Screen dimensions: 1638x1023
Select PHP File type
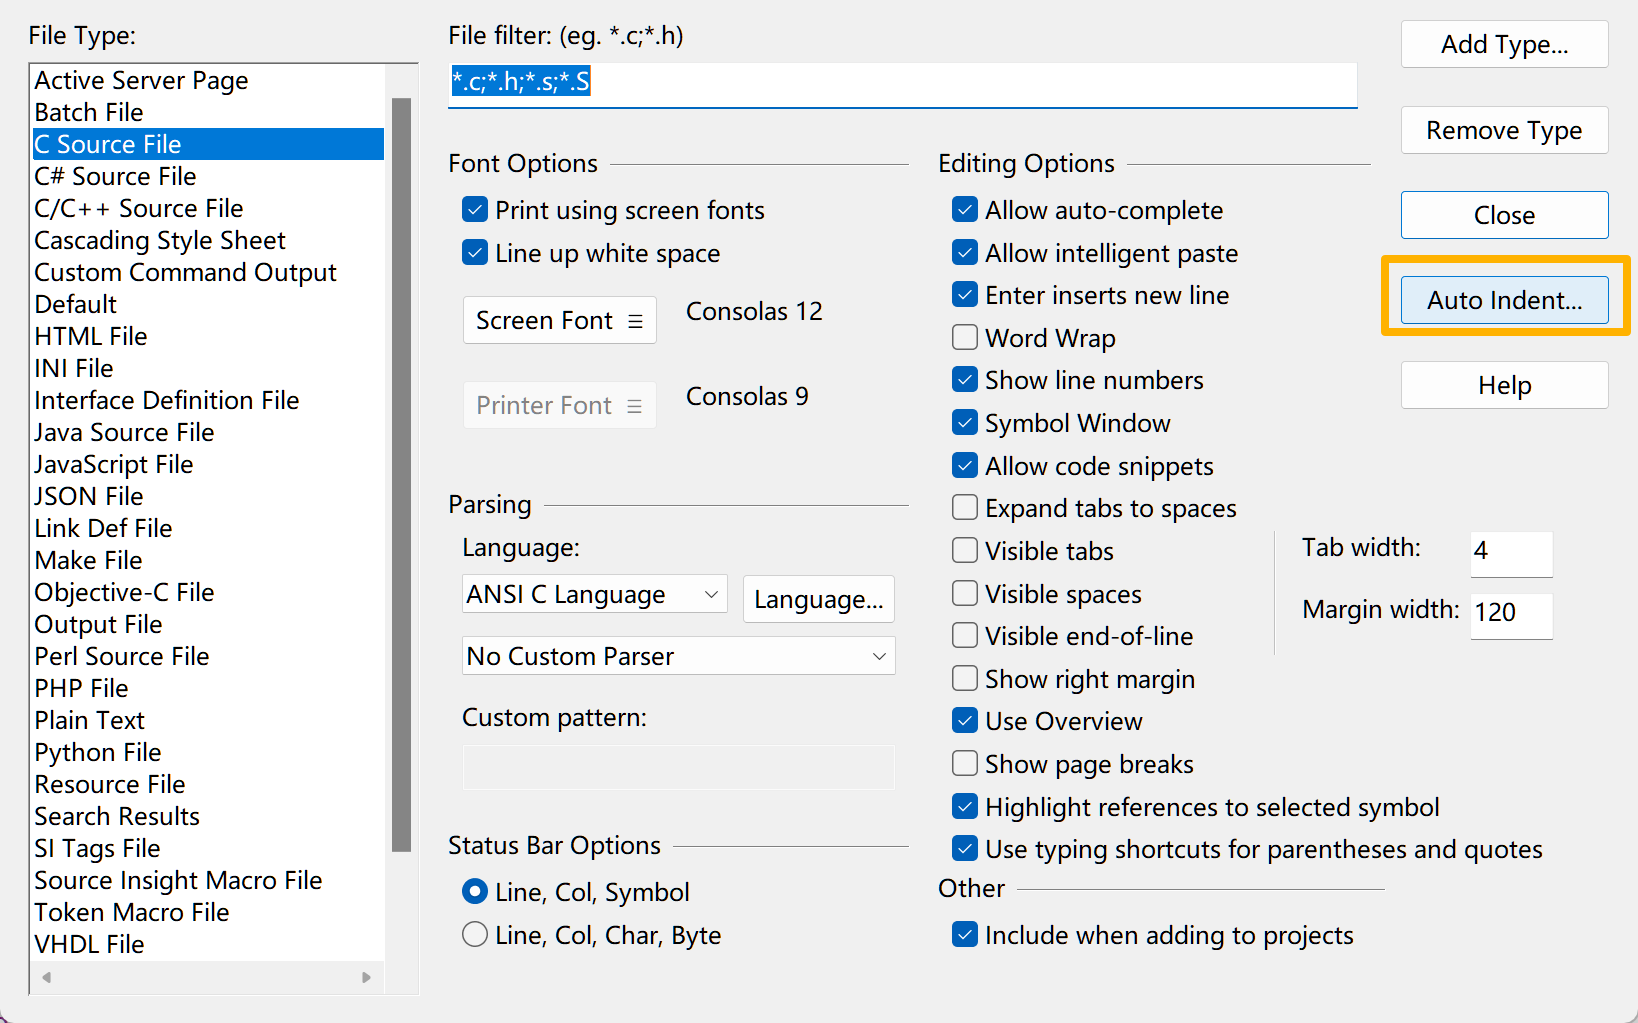(x=208, y=688)
